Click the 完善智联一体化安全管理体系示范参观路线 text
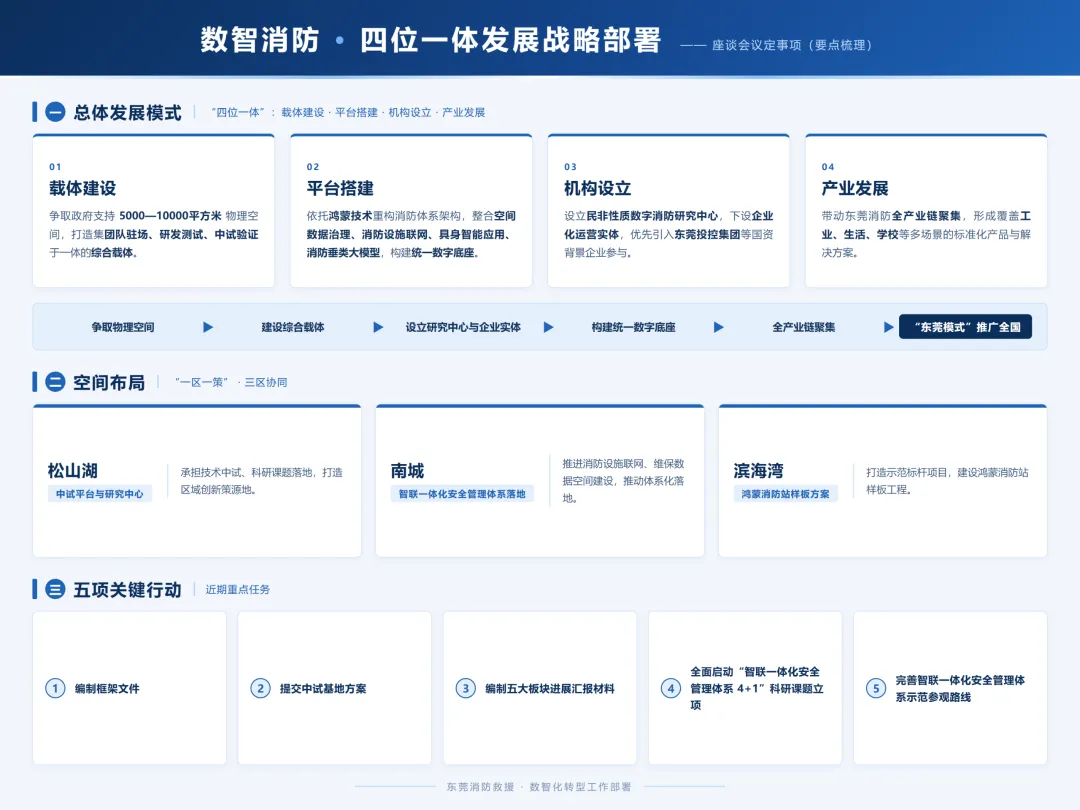This screenshot has width=1080, height=810. pos(960,688)
